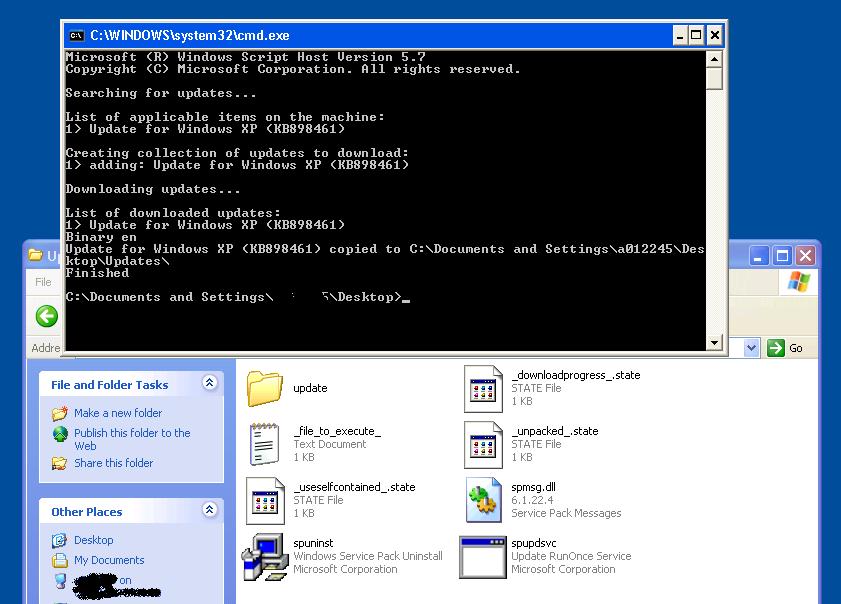Click the command window scroll down arrow
The height and width of the screenshot is (604, 841).
[x=715, y=342]
